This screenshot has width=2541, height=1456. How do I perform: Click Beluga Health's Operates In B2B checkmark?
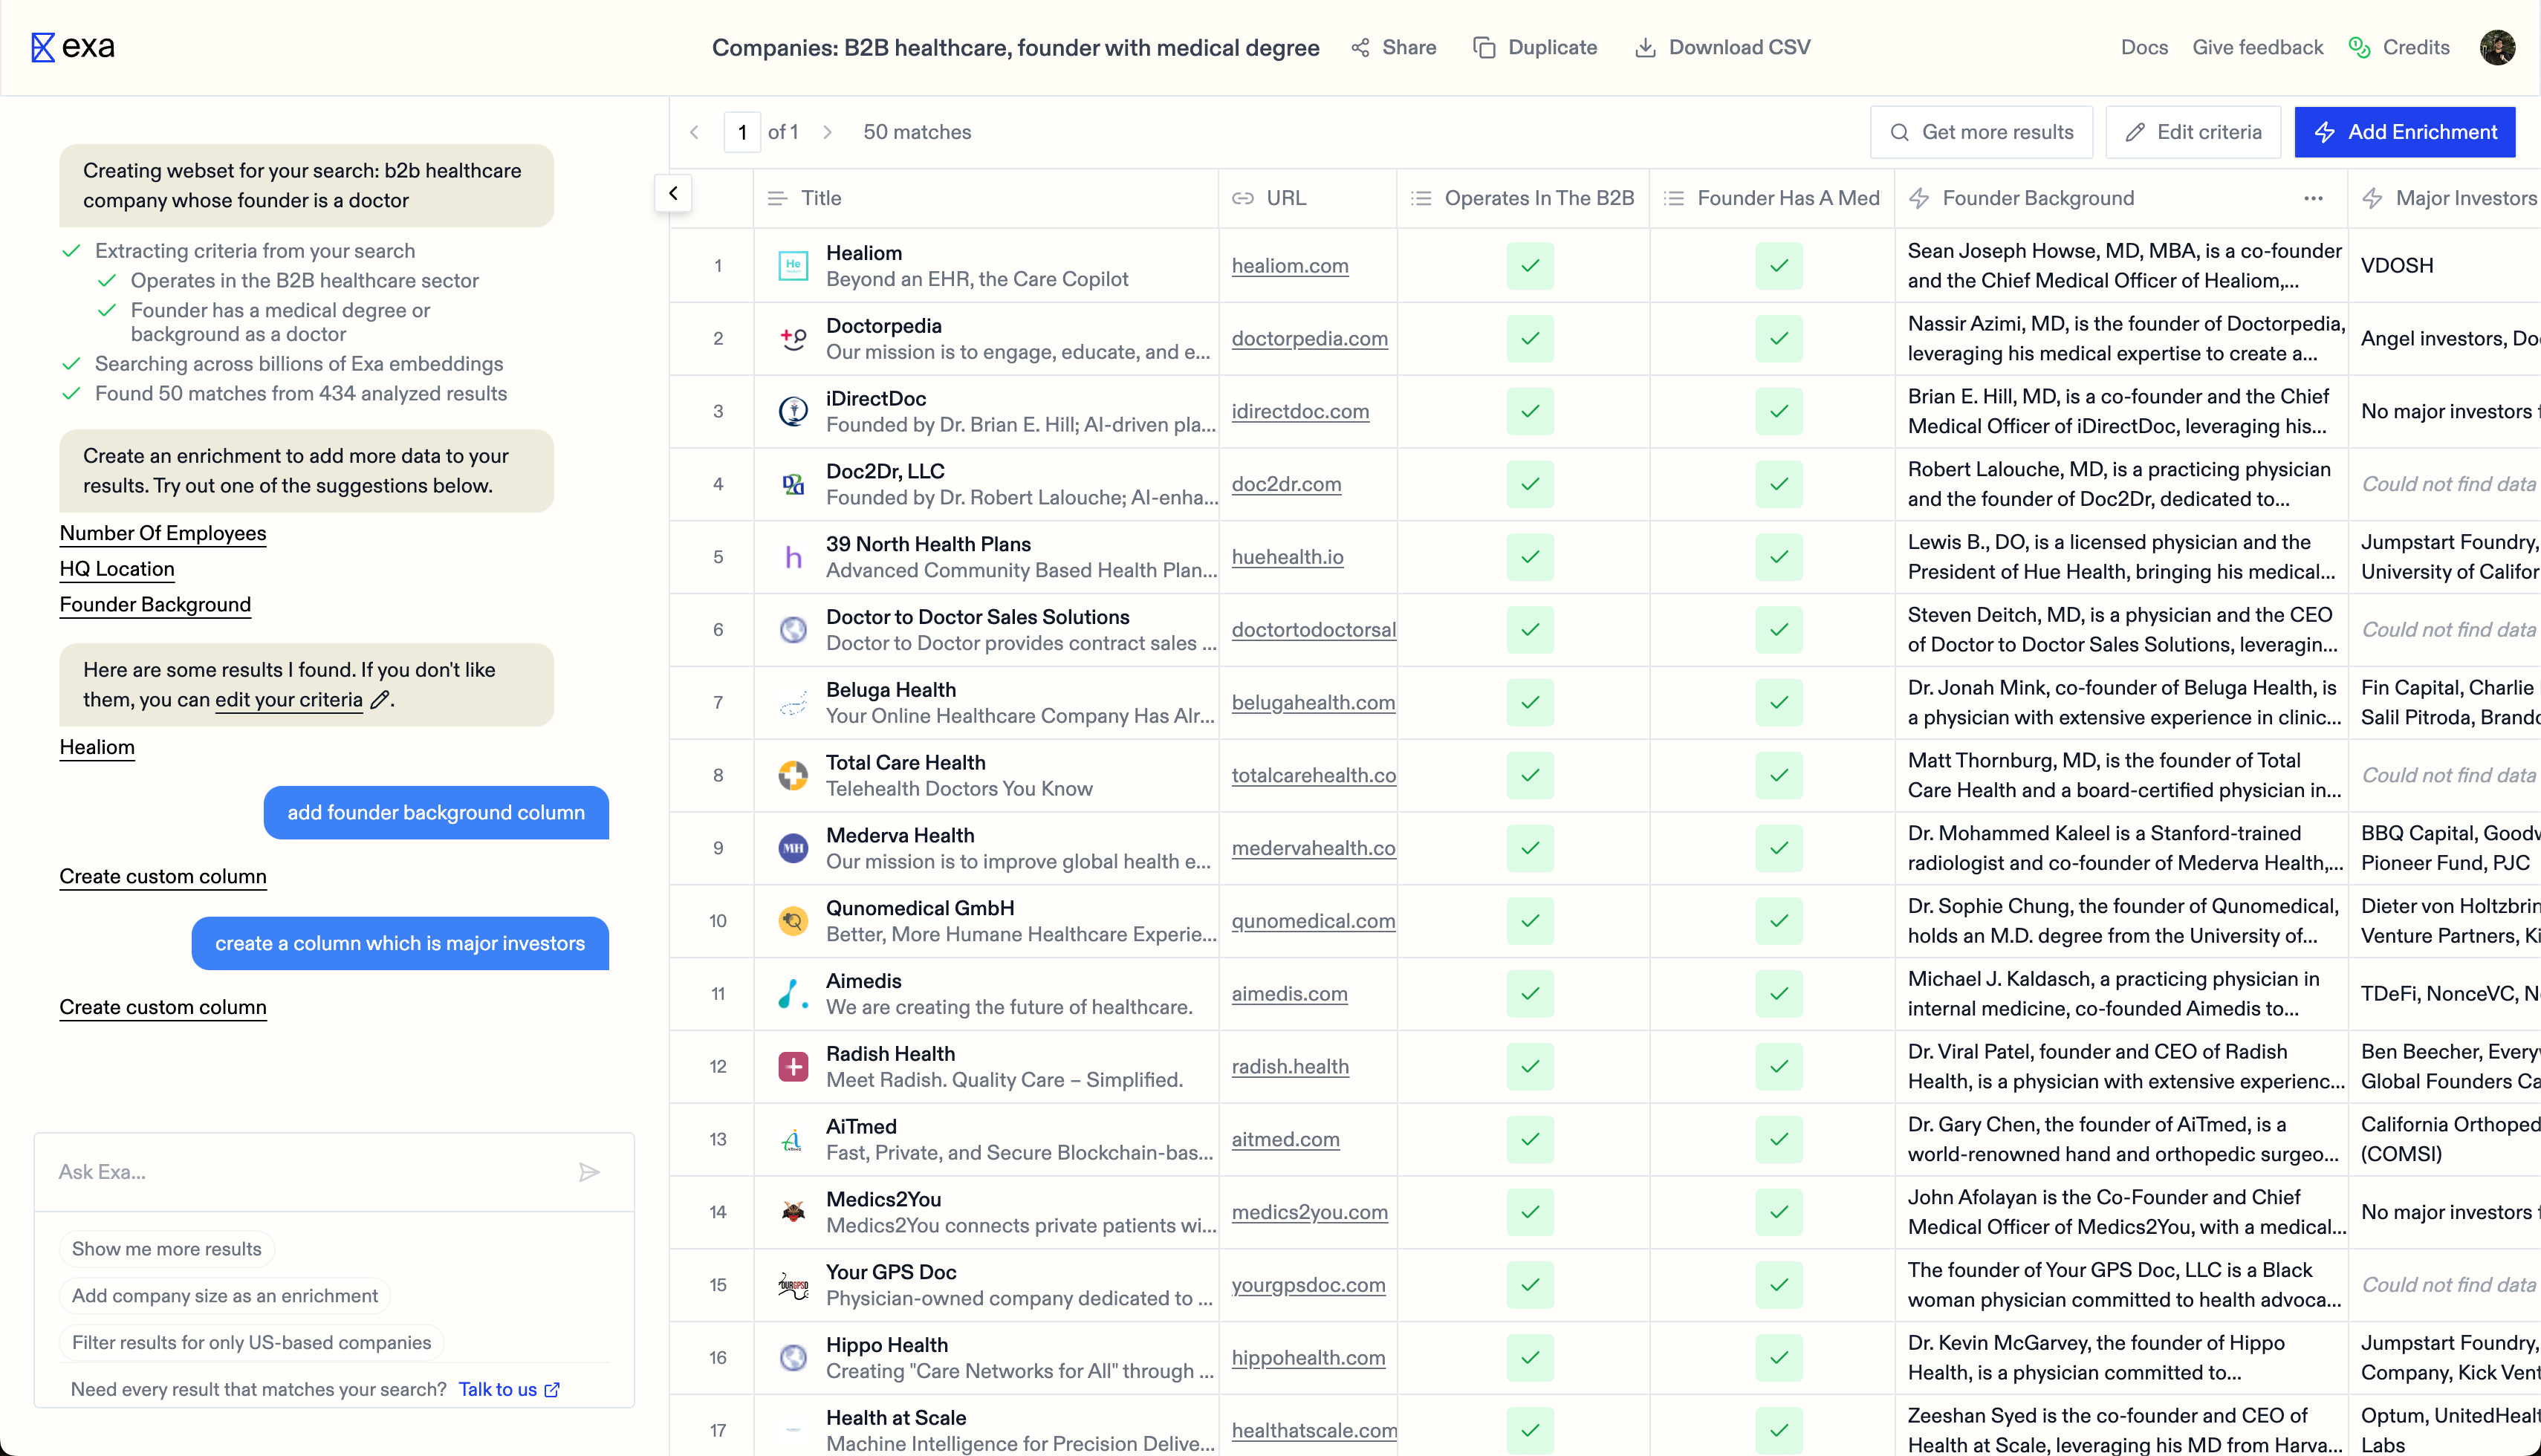click(1529, 703)
